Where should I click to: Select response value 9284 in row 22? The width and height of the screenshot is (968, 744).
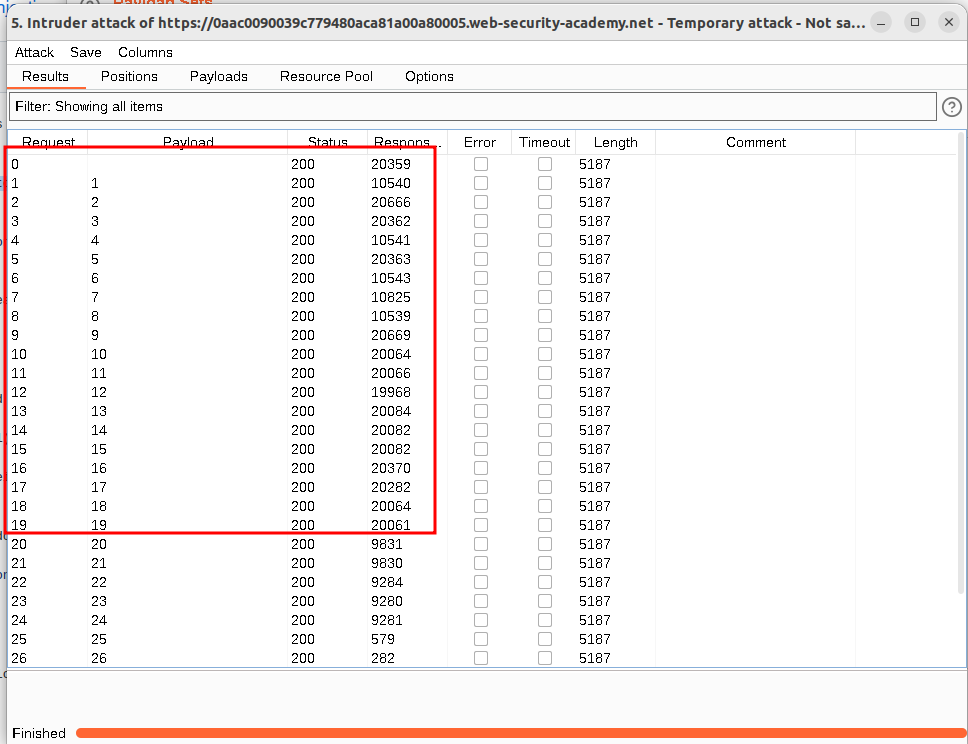pos(386,582)
